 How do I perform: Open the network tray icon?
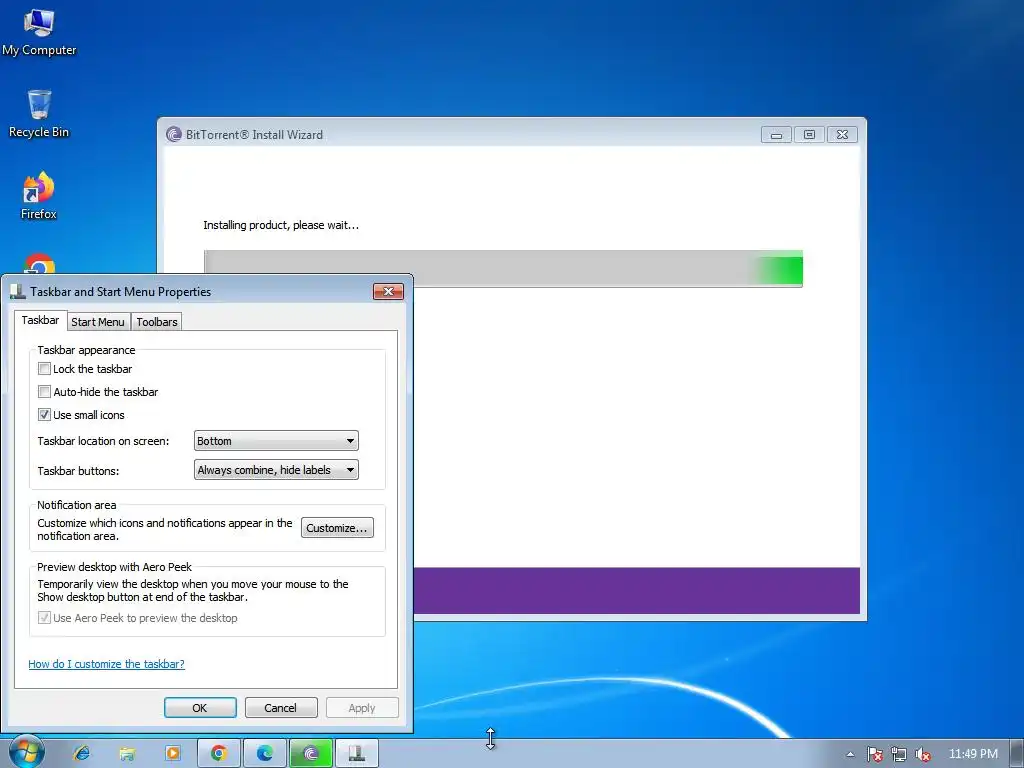coord(899,754)
